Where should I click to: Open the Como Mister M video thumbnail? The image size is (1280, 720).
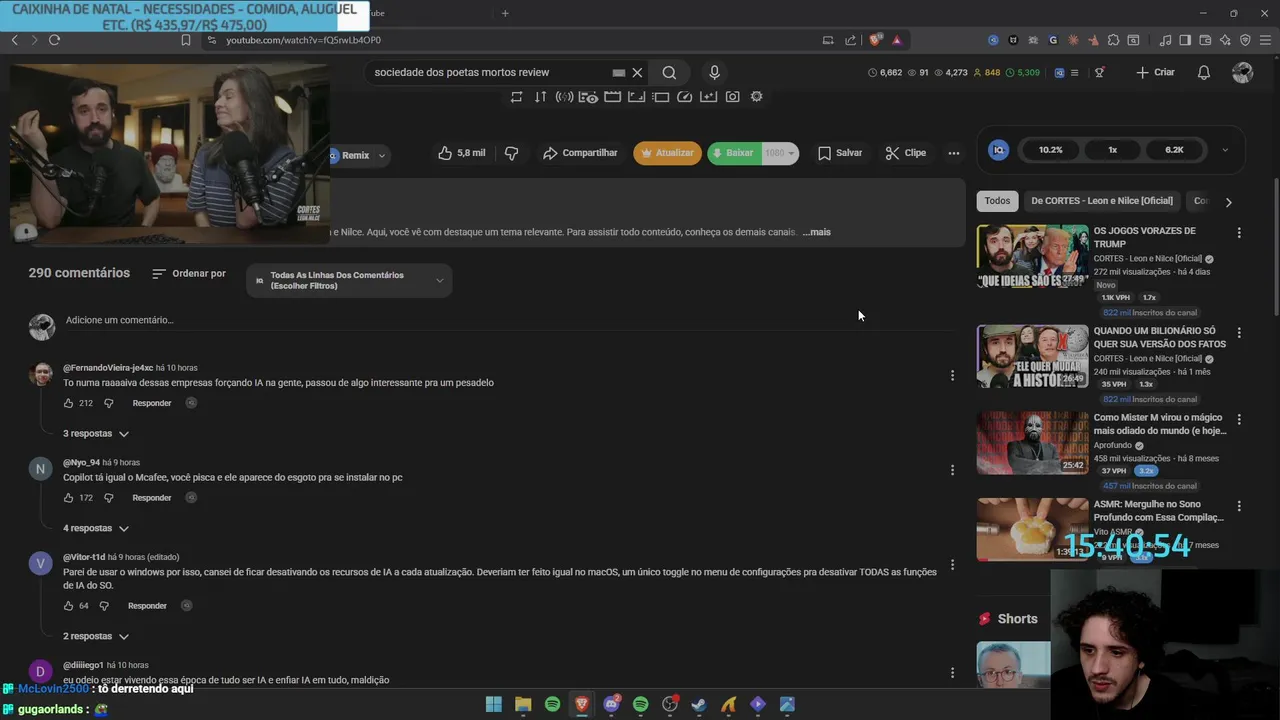click(1032, 443)
